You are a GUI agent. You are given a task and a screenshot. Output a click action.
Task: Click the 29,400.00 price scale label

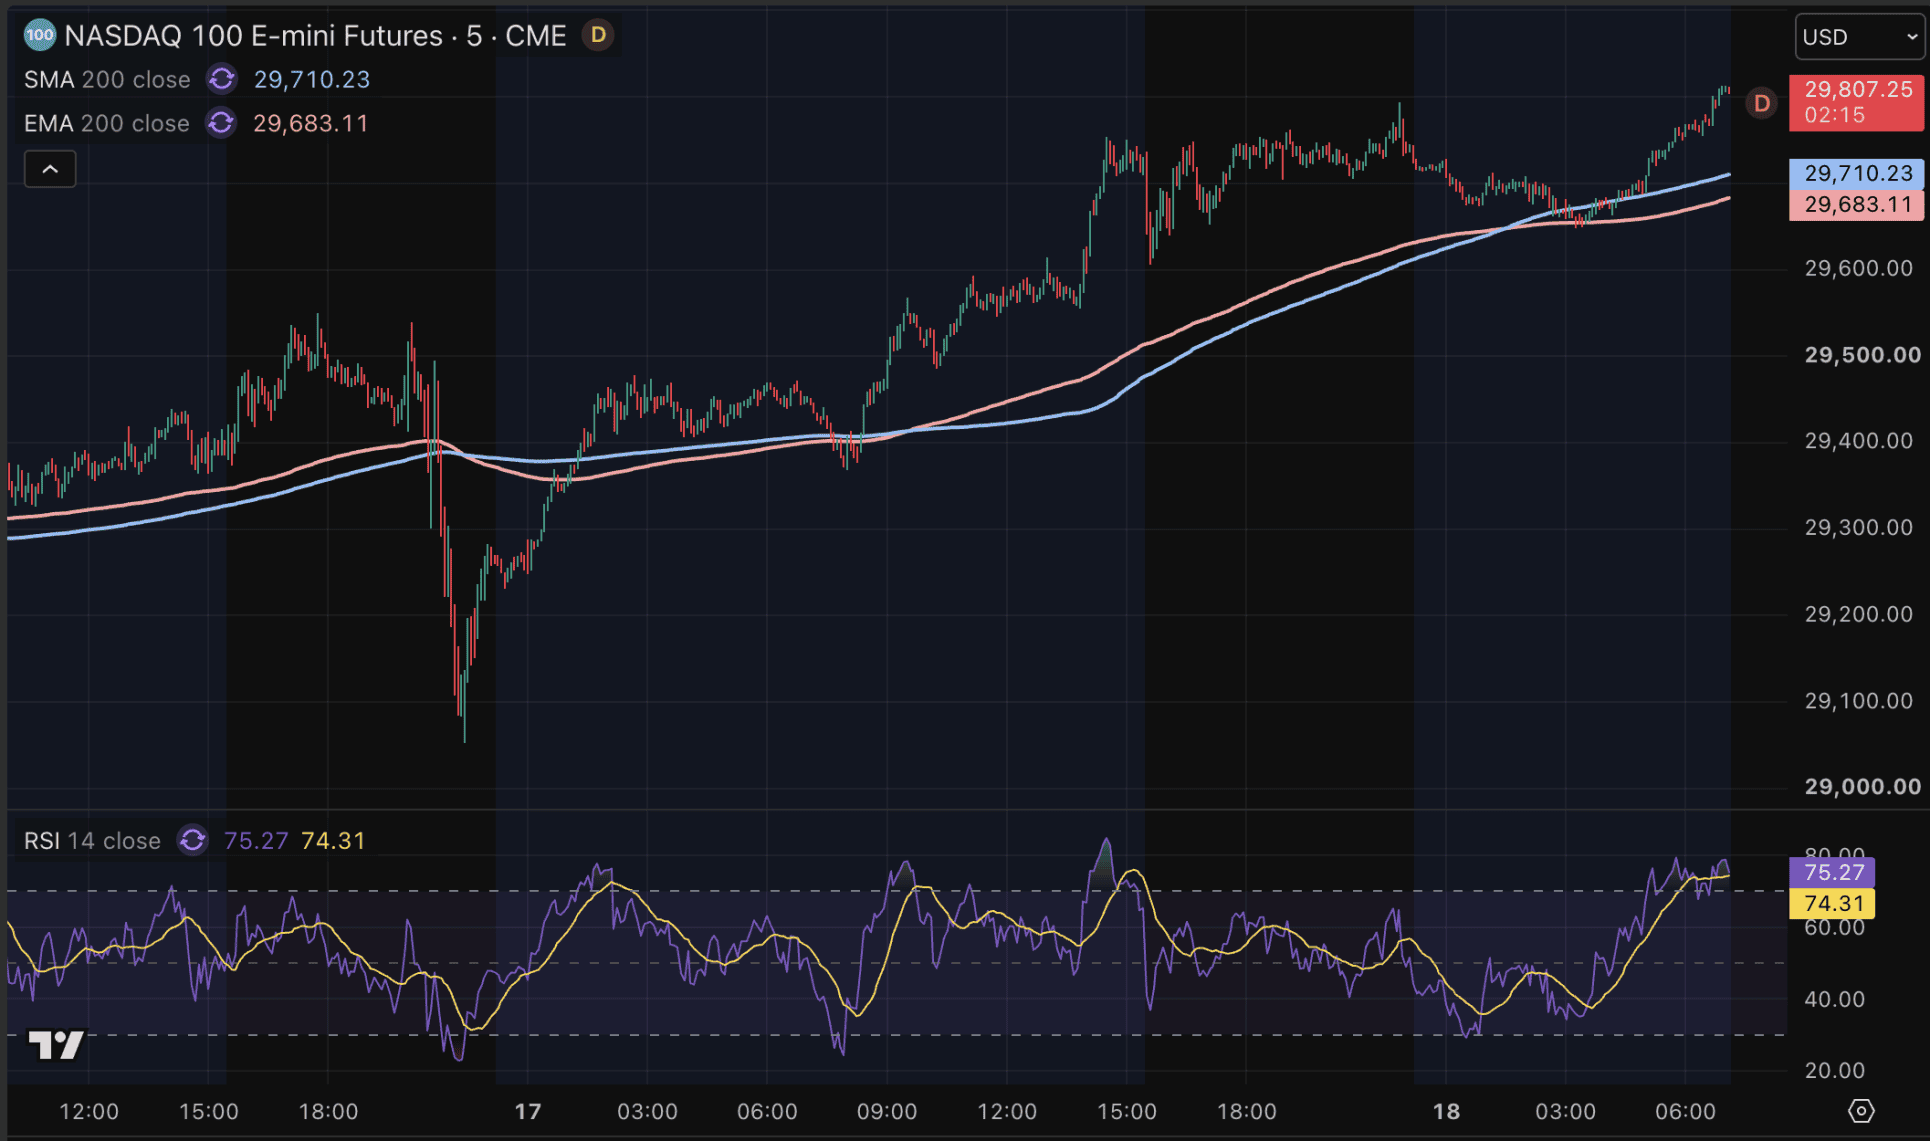pos(1858,441)
